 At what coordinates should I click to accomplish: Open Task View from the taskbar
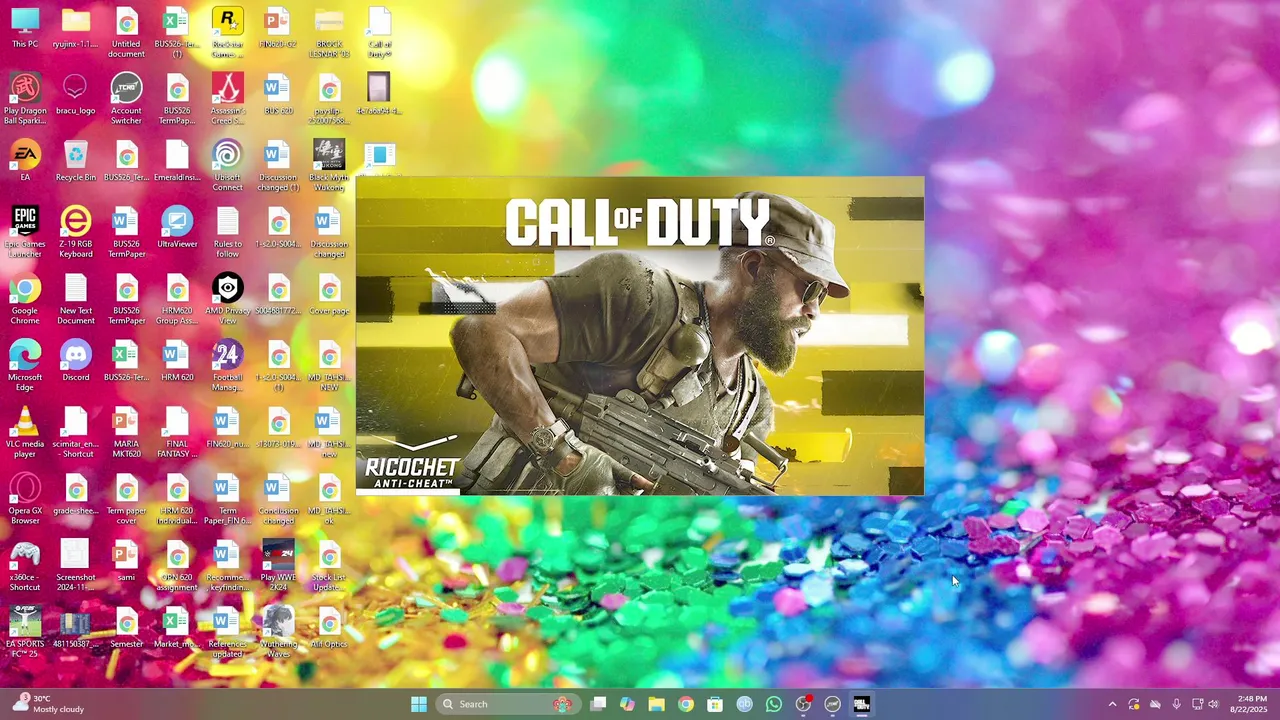[x=598, y=704]
